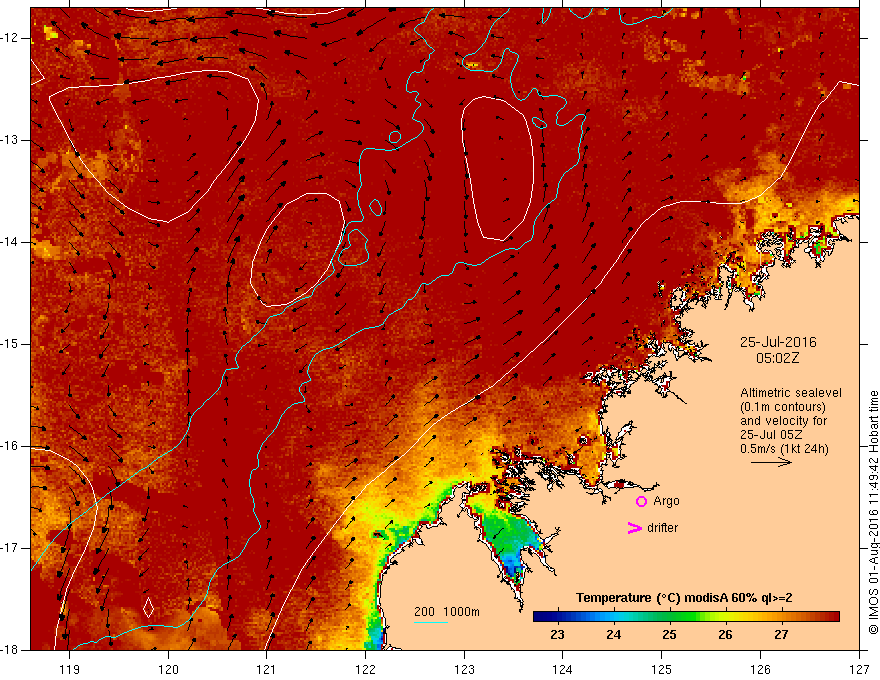Click longitude axis label '120'
This screenshot has width=880, height=680.
(x=168, y=669)
